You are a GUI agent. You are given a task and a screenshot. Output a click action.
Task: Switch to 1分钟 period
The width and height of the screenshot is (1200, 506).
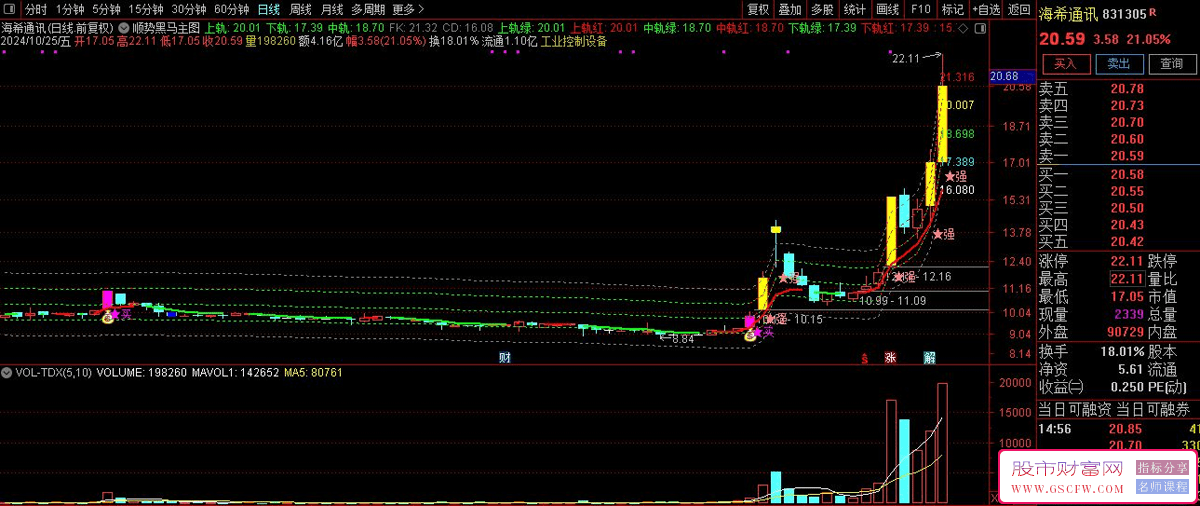tap(70, 9)
